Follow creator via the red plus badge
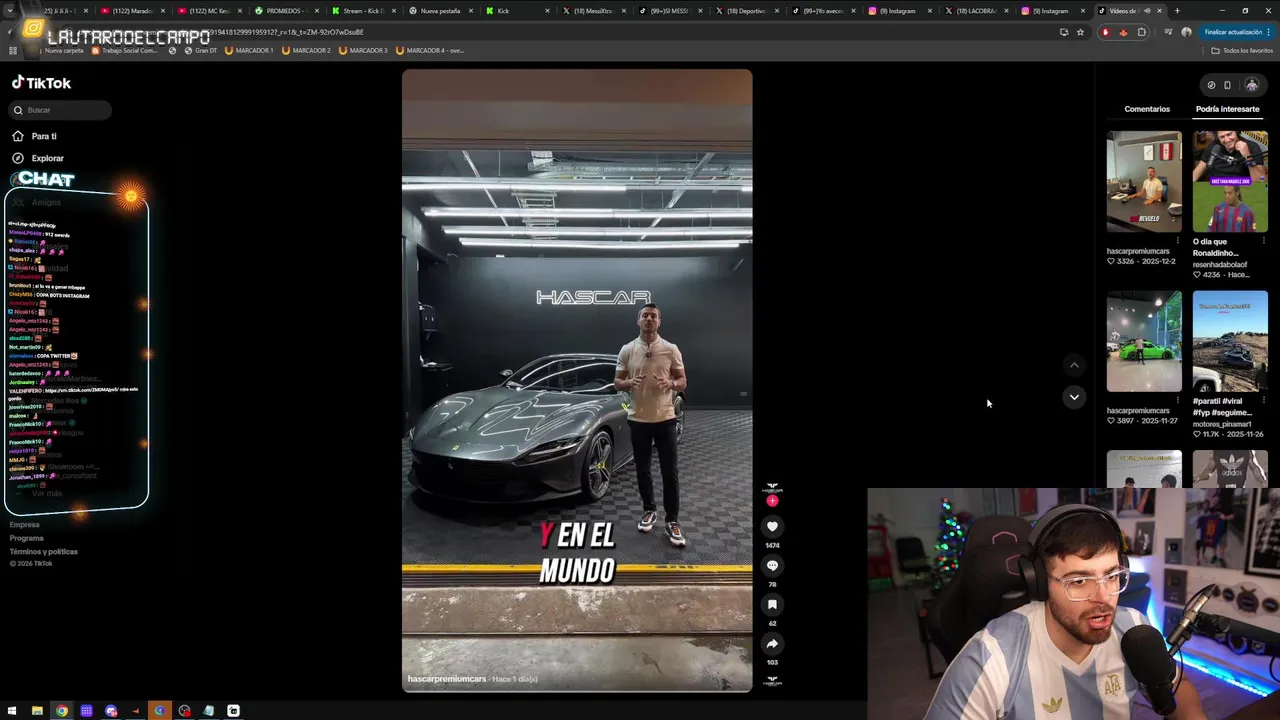 [772, 501]
